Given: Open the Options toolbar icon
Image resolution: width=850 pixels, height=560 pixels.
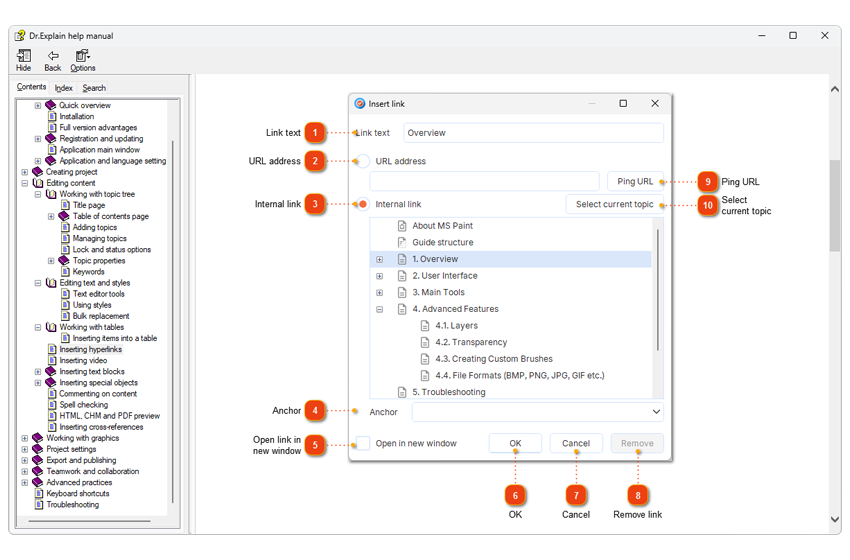Looking at the screenshot, I should (x=82, y=56).
